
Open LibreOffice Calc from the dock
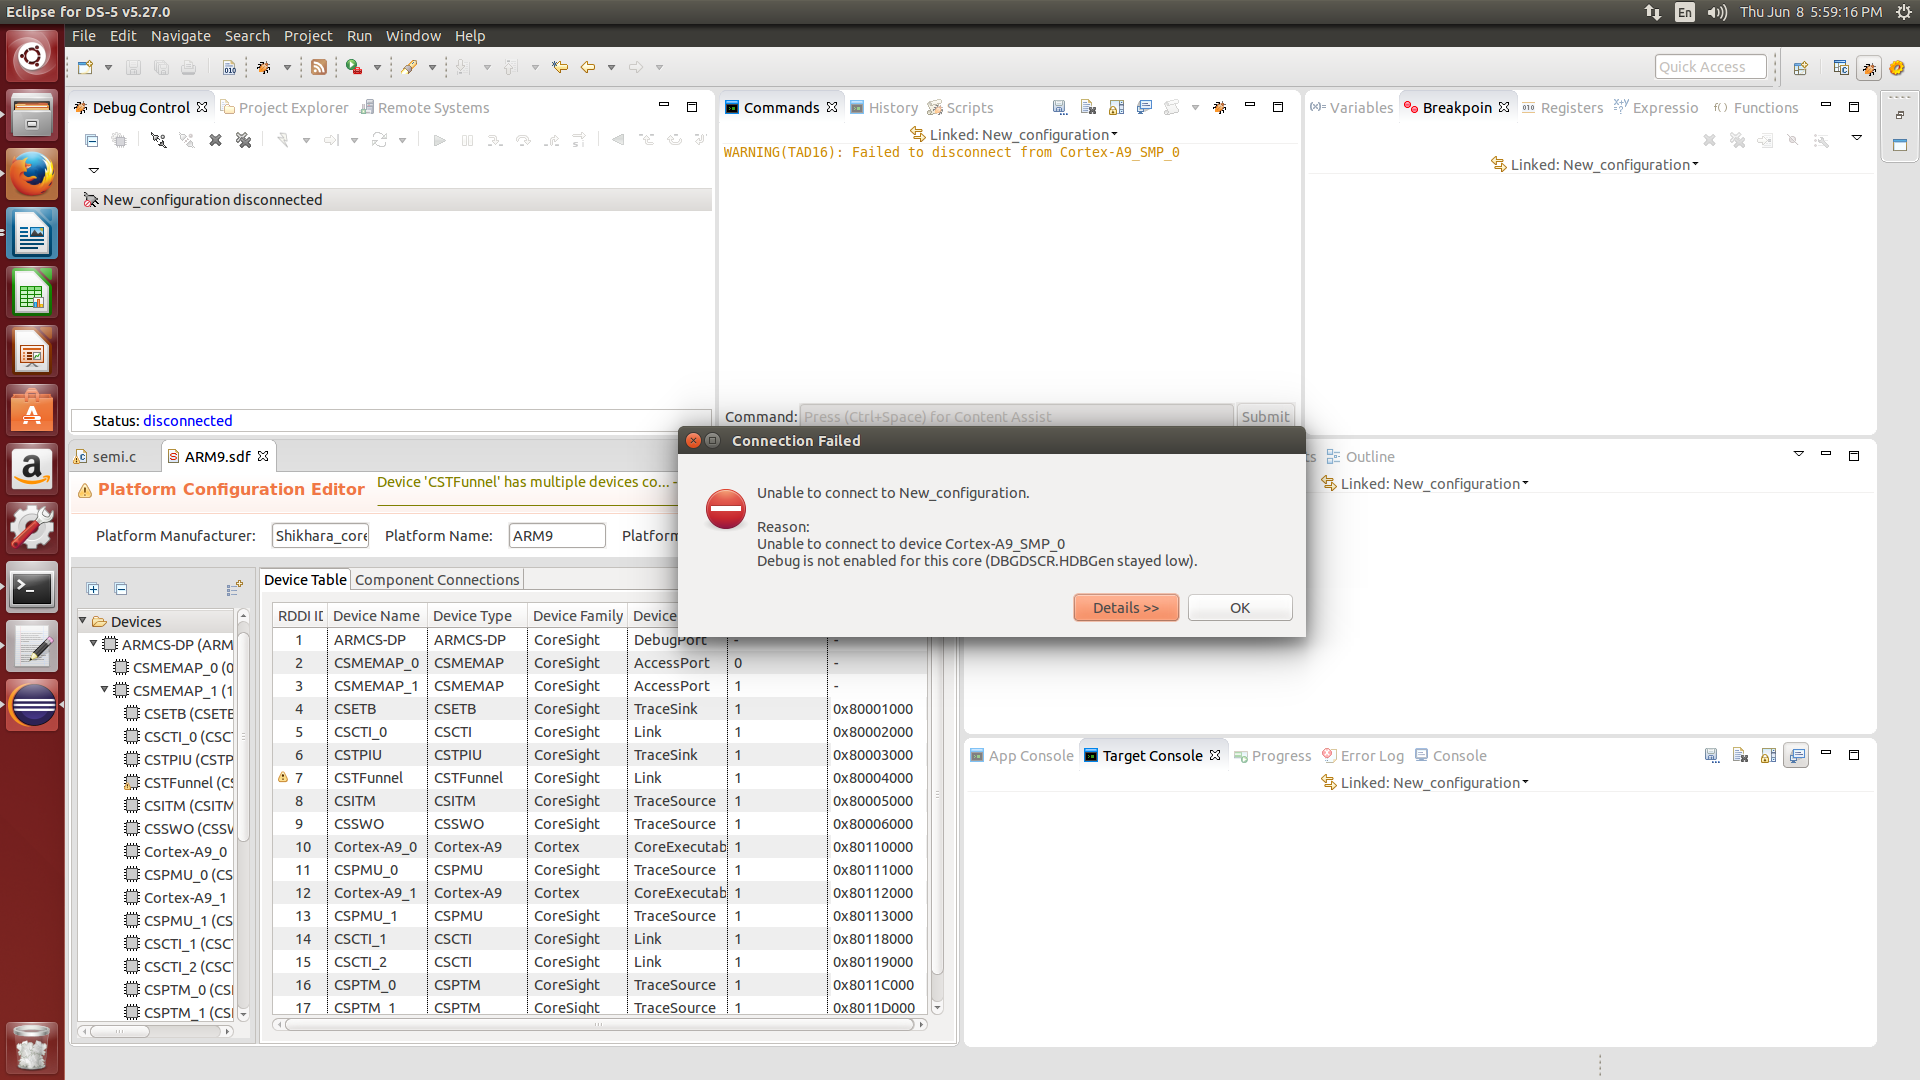[x=32, y=294]
